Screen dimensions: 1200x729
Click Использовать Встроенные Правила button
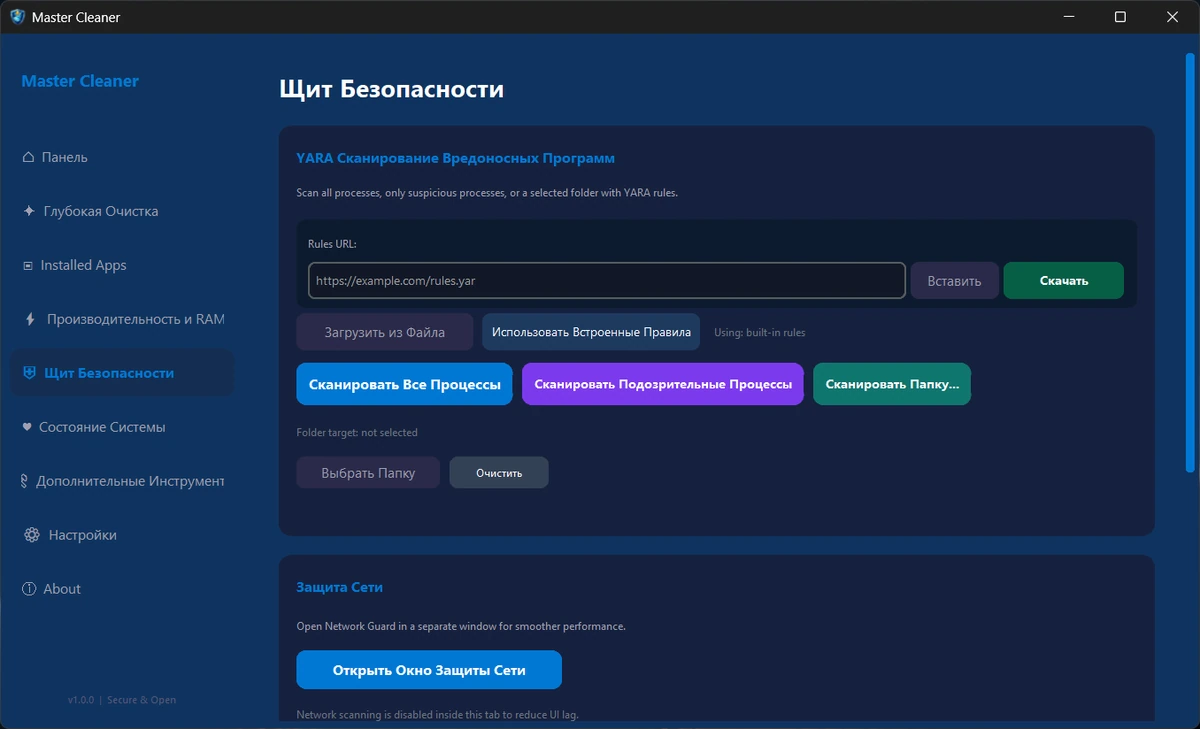point(591,332)
